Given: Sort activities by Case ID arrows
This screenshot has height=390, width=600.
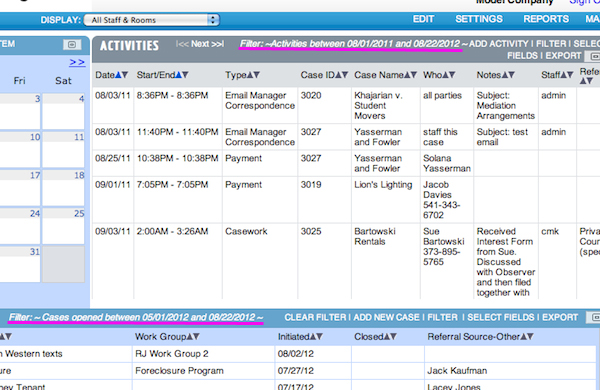Looking at the screenshot, I should pos(342,75).
